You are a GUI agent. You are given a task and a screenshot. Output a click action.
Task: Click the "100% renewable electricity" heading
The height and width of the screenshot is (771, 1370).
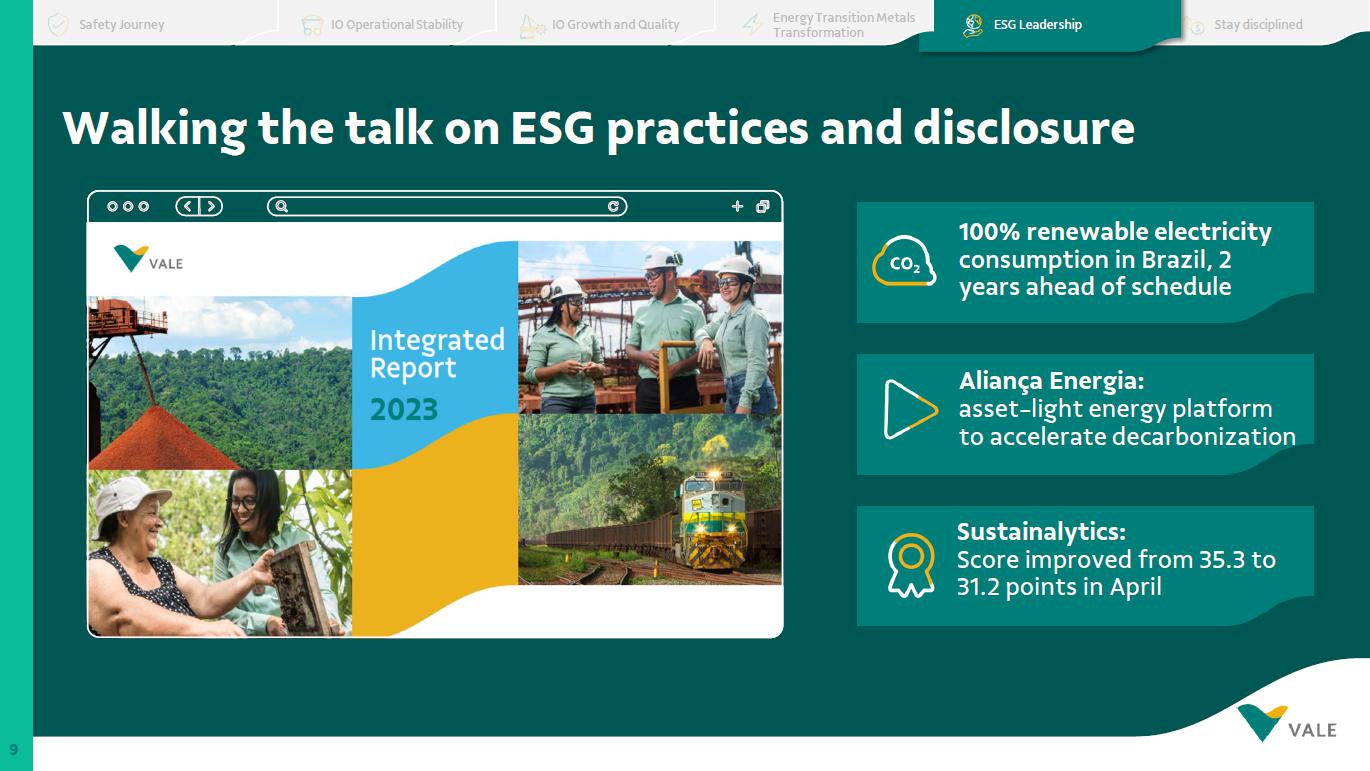1115,232
